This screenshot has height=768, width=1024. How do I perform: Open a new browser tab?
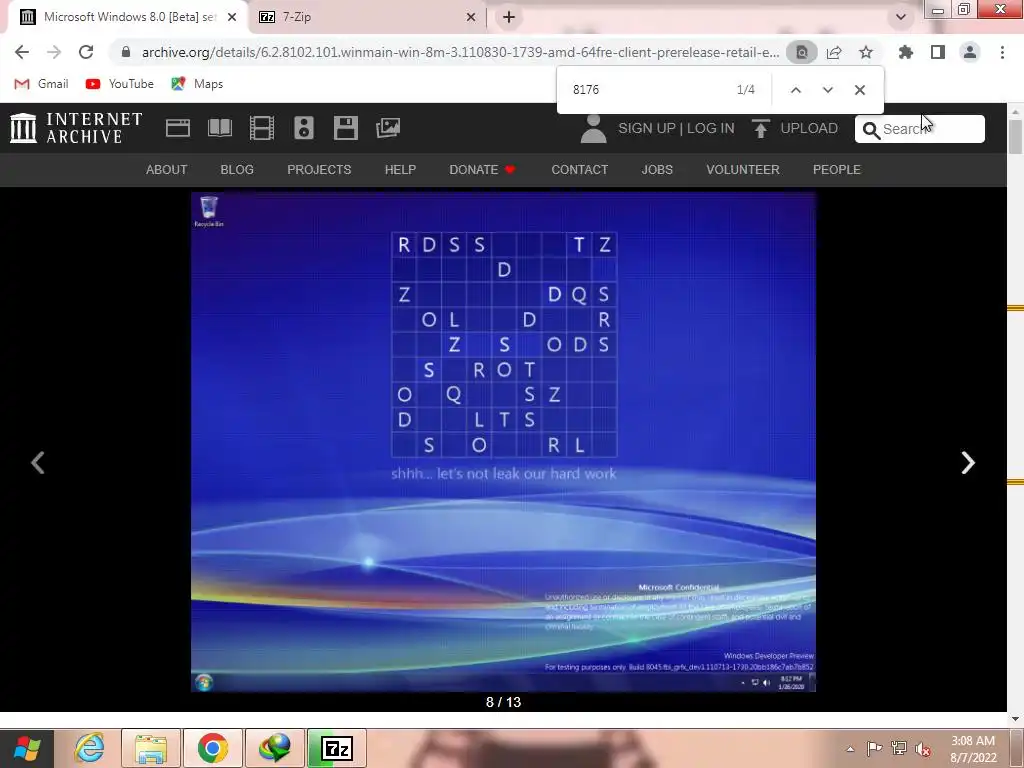[509, 17]
